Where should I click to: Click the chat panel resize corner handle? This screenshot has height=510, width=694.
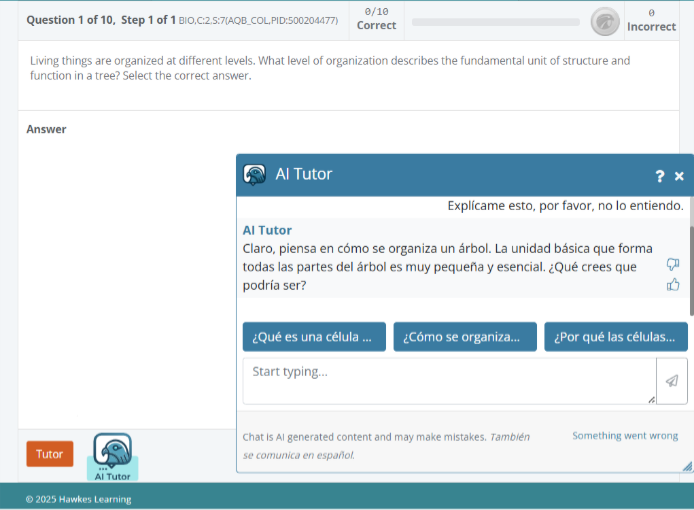pyautogui.click(x=687, y=466)
